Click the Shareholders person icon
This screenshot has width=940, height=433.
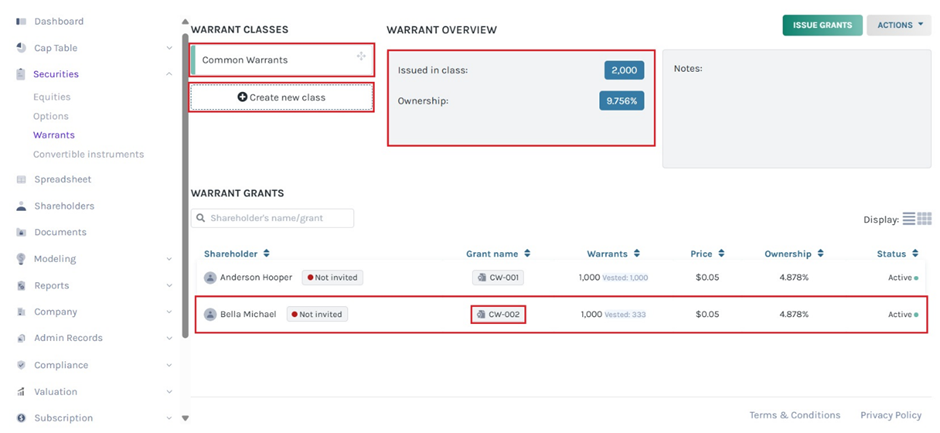coord(22,206)
